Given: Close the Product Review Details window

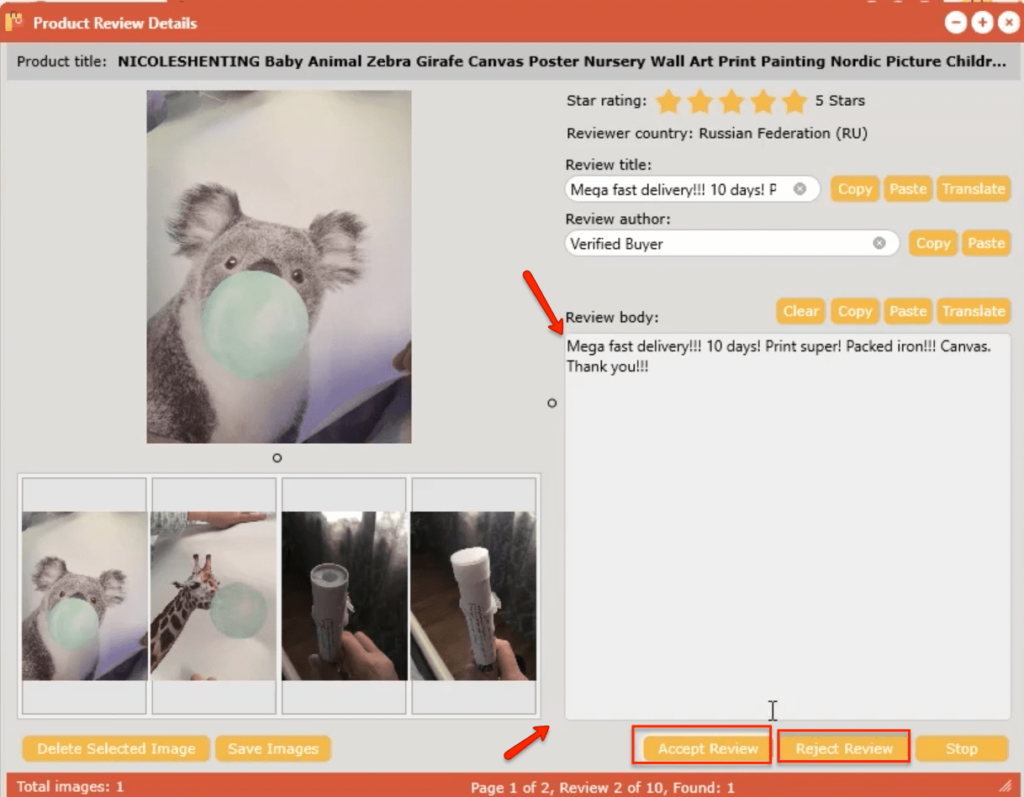Looking at the screenshot, I should tap(1009, 23).
